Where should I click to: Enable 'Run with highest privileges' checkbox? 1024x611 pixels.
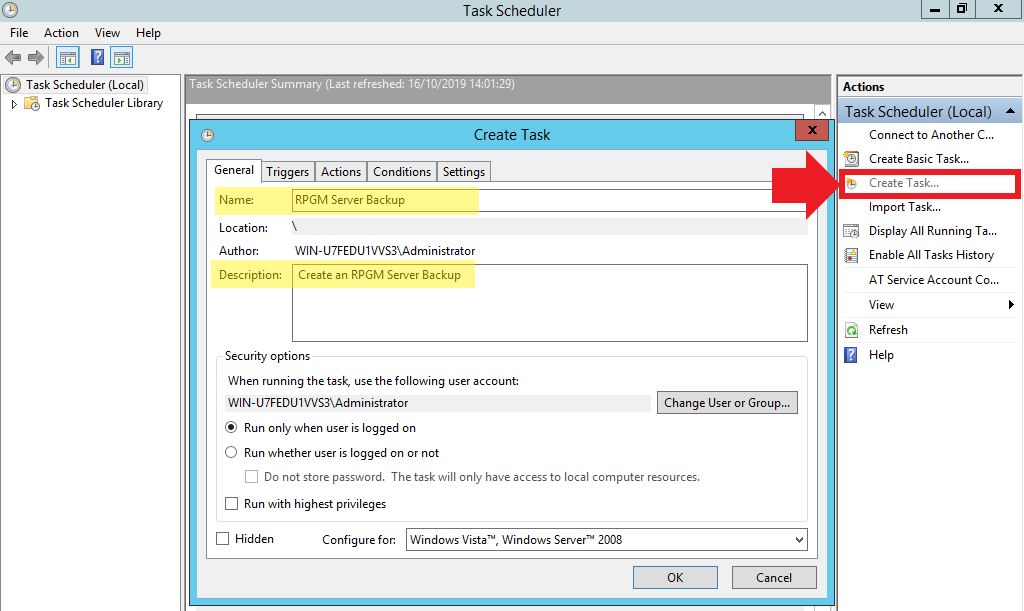click(x=231, y=504)
